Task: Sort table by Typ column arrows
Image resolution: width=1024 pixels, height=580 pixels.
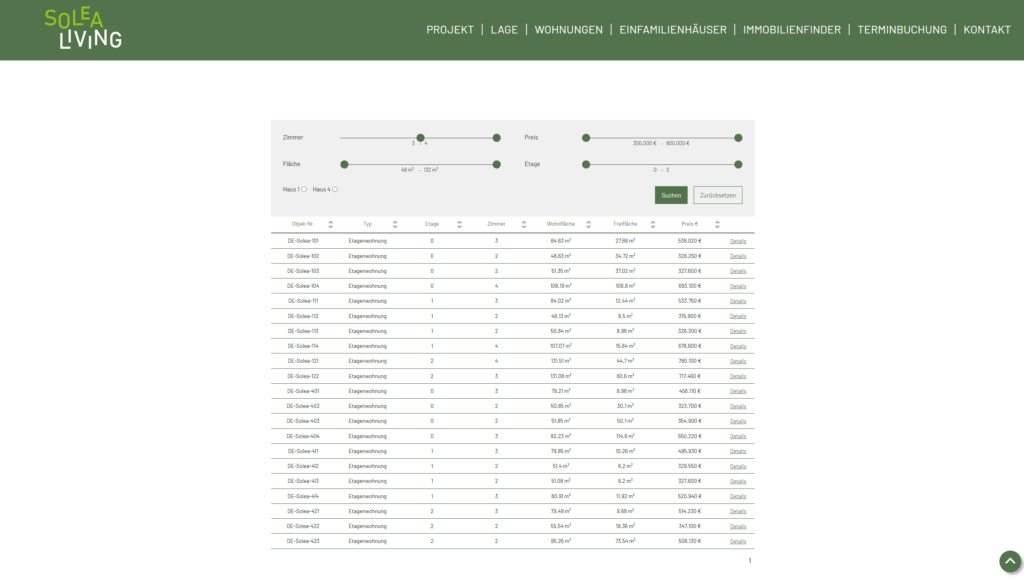Action: (395, 224)
